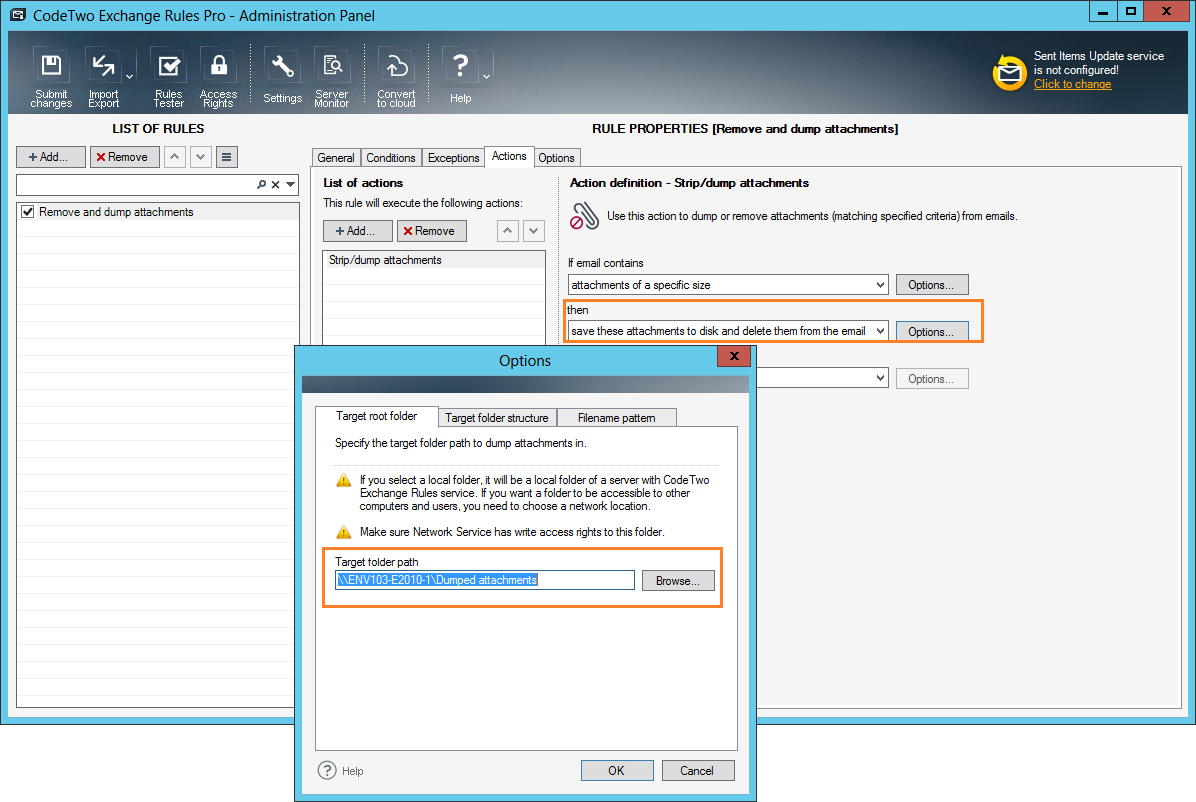Remove the selected rule from list
This screenshot has width=1196, height=802.
pyautogui.click(x=124, y=156)
